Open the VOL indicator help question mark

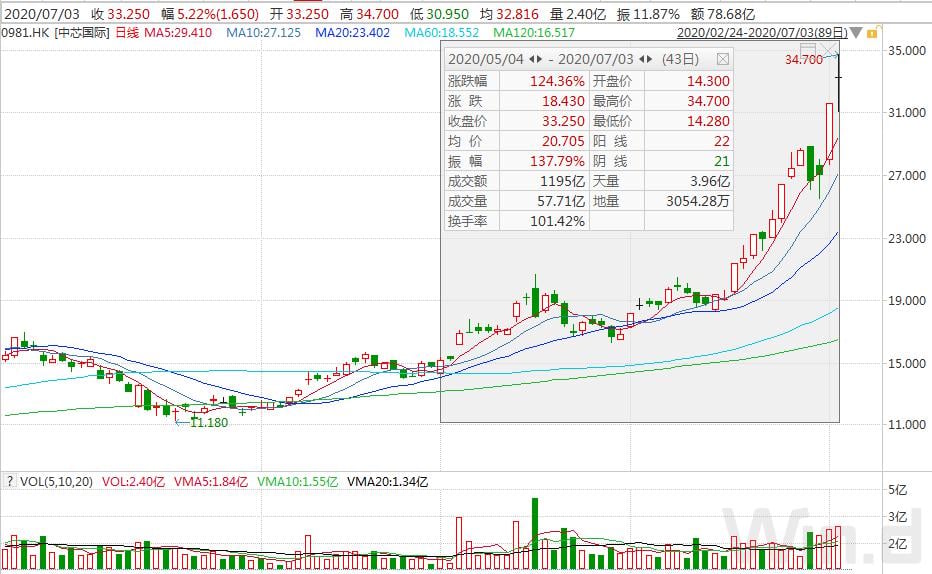coord(10,481)
